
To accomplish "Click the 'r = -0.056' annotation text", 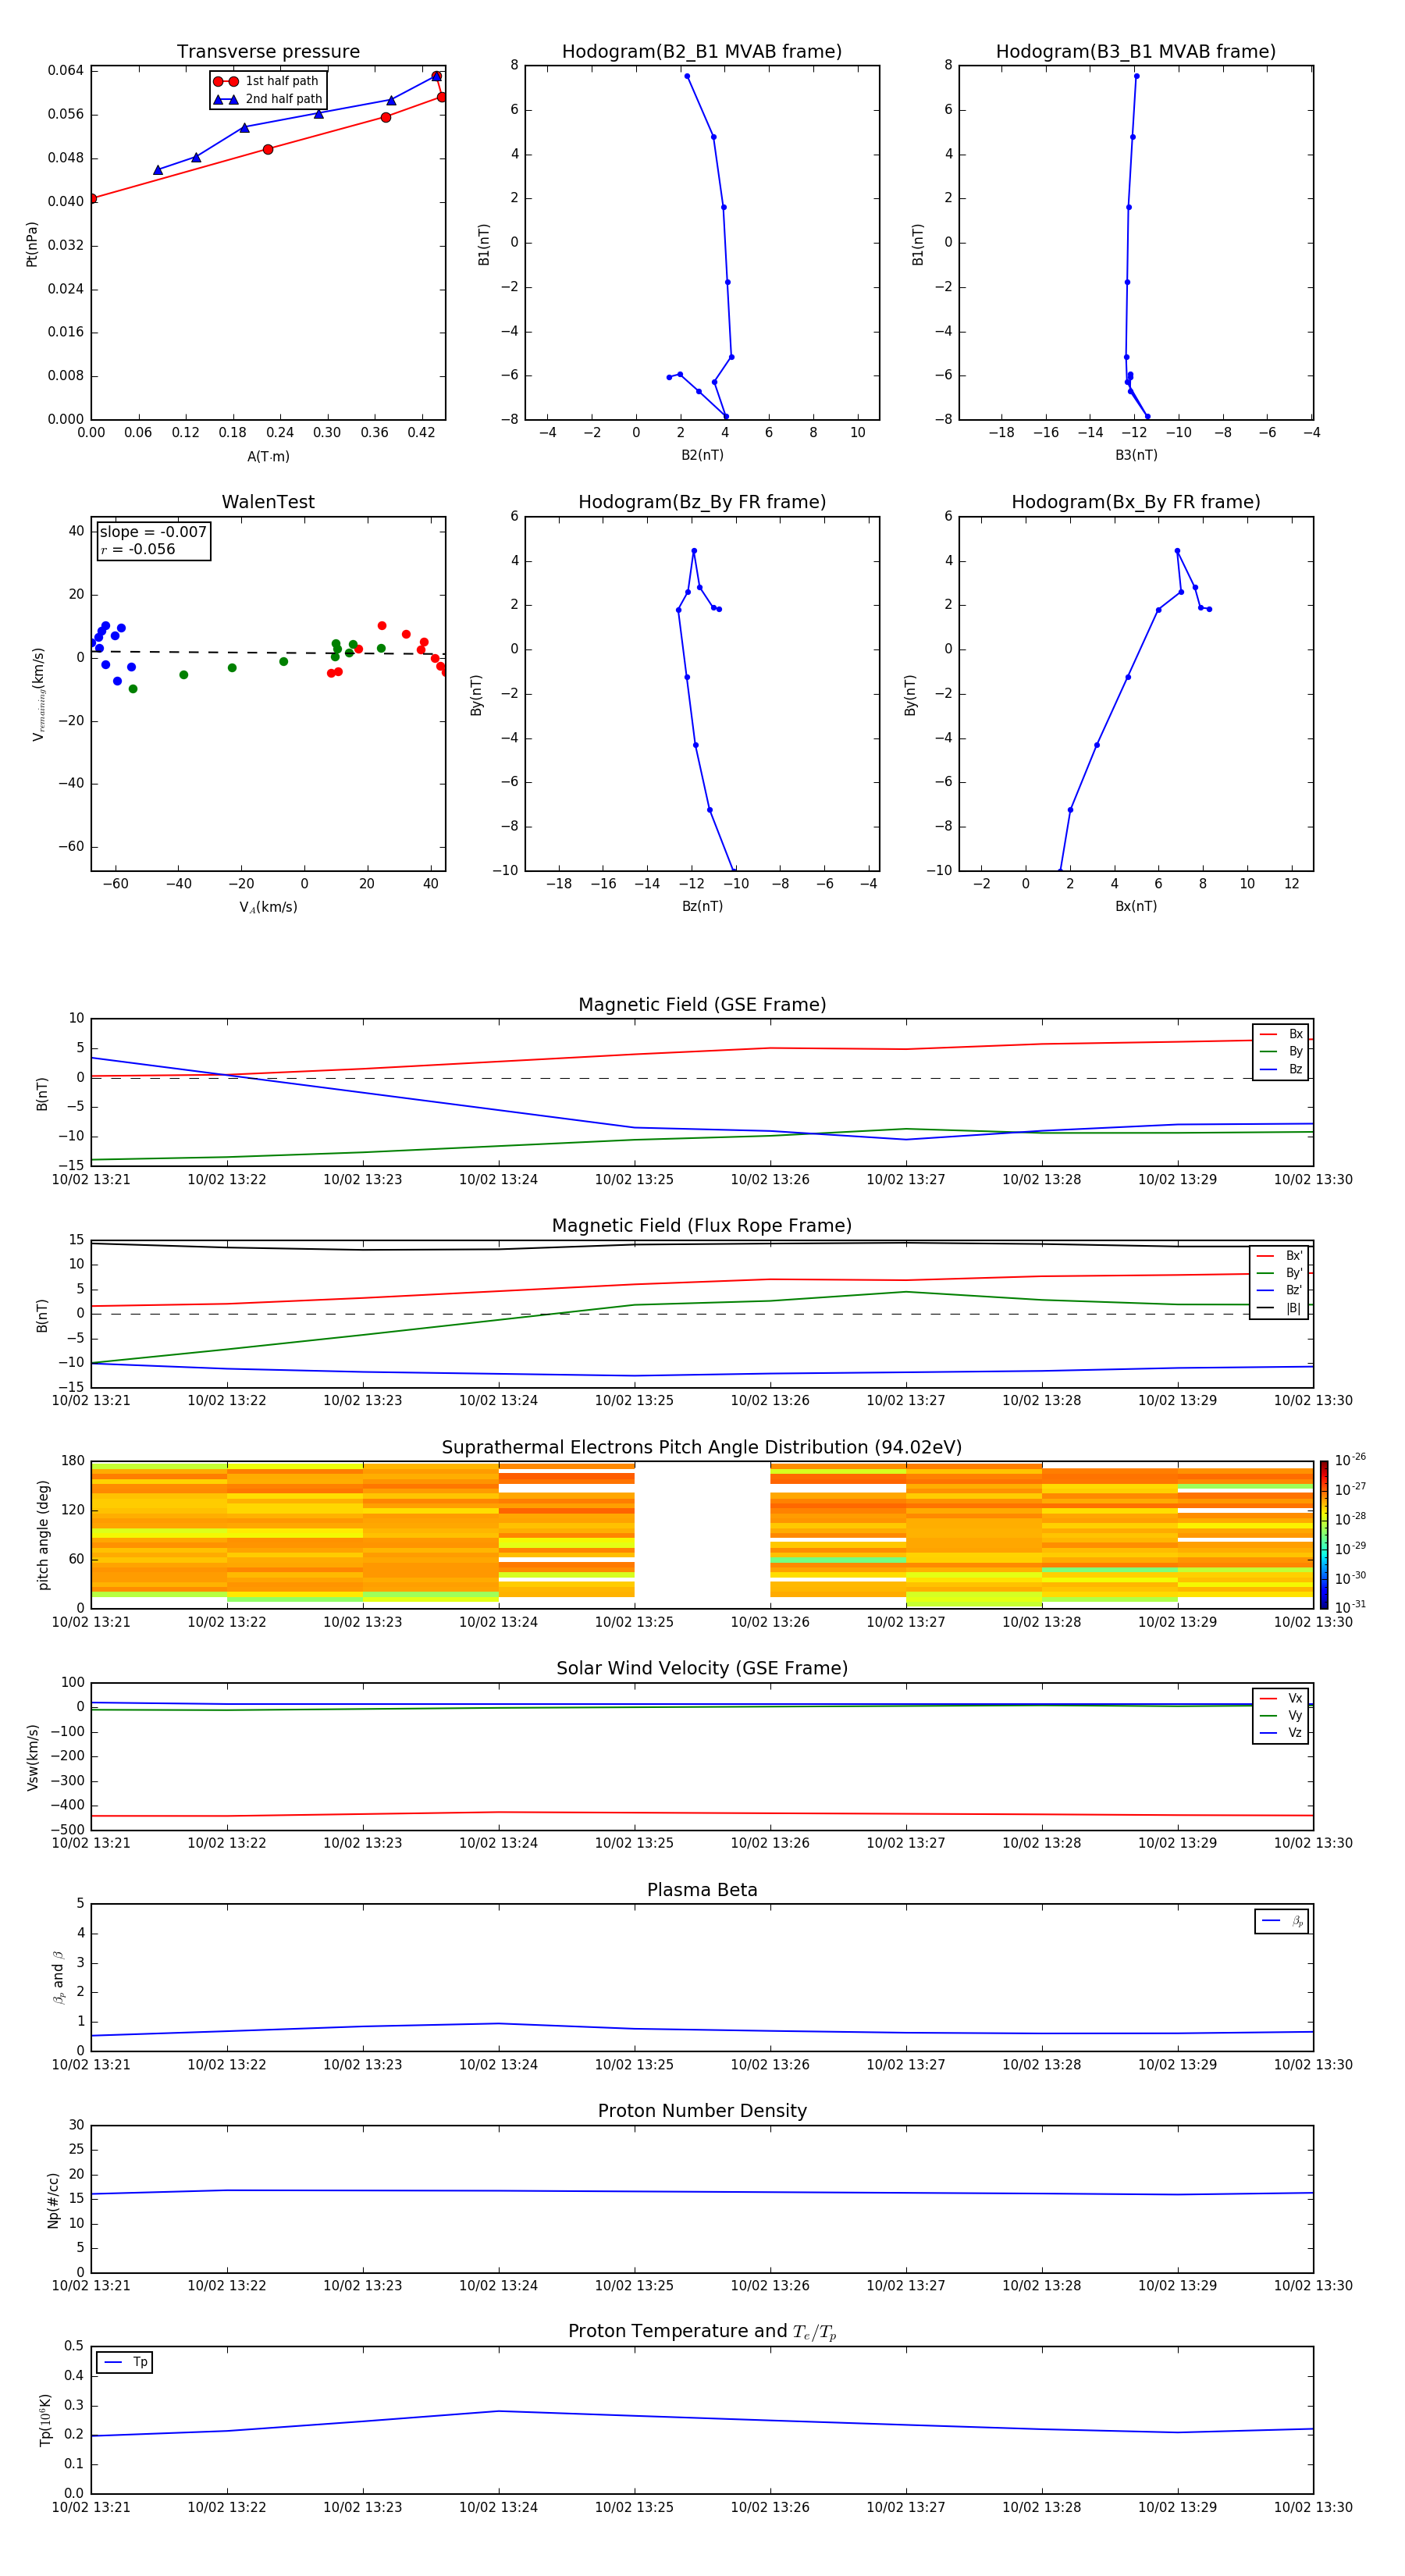I will coord(138,549).
